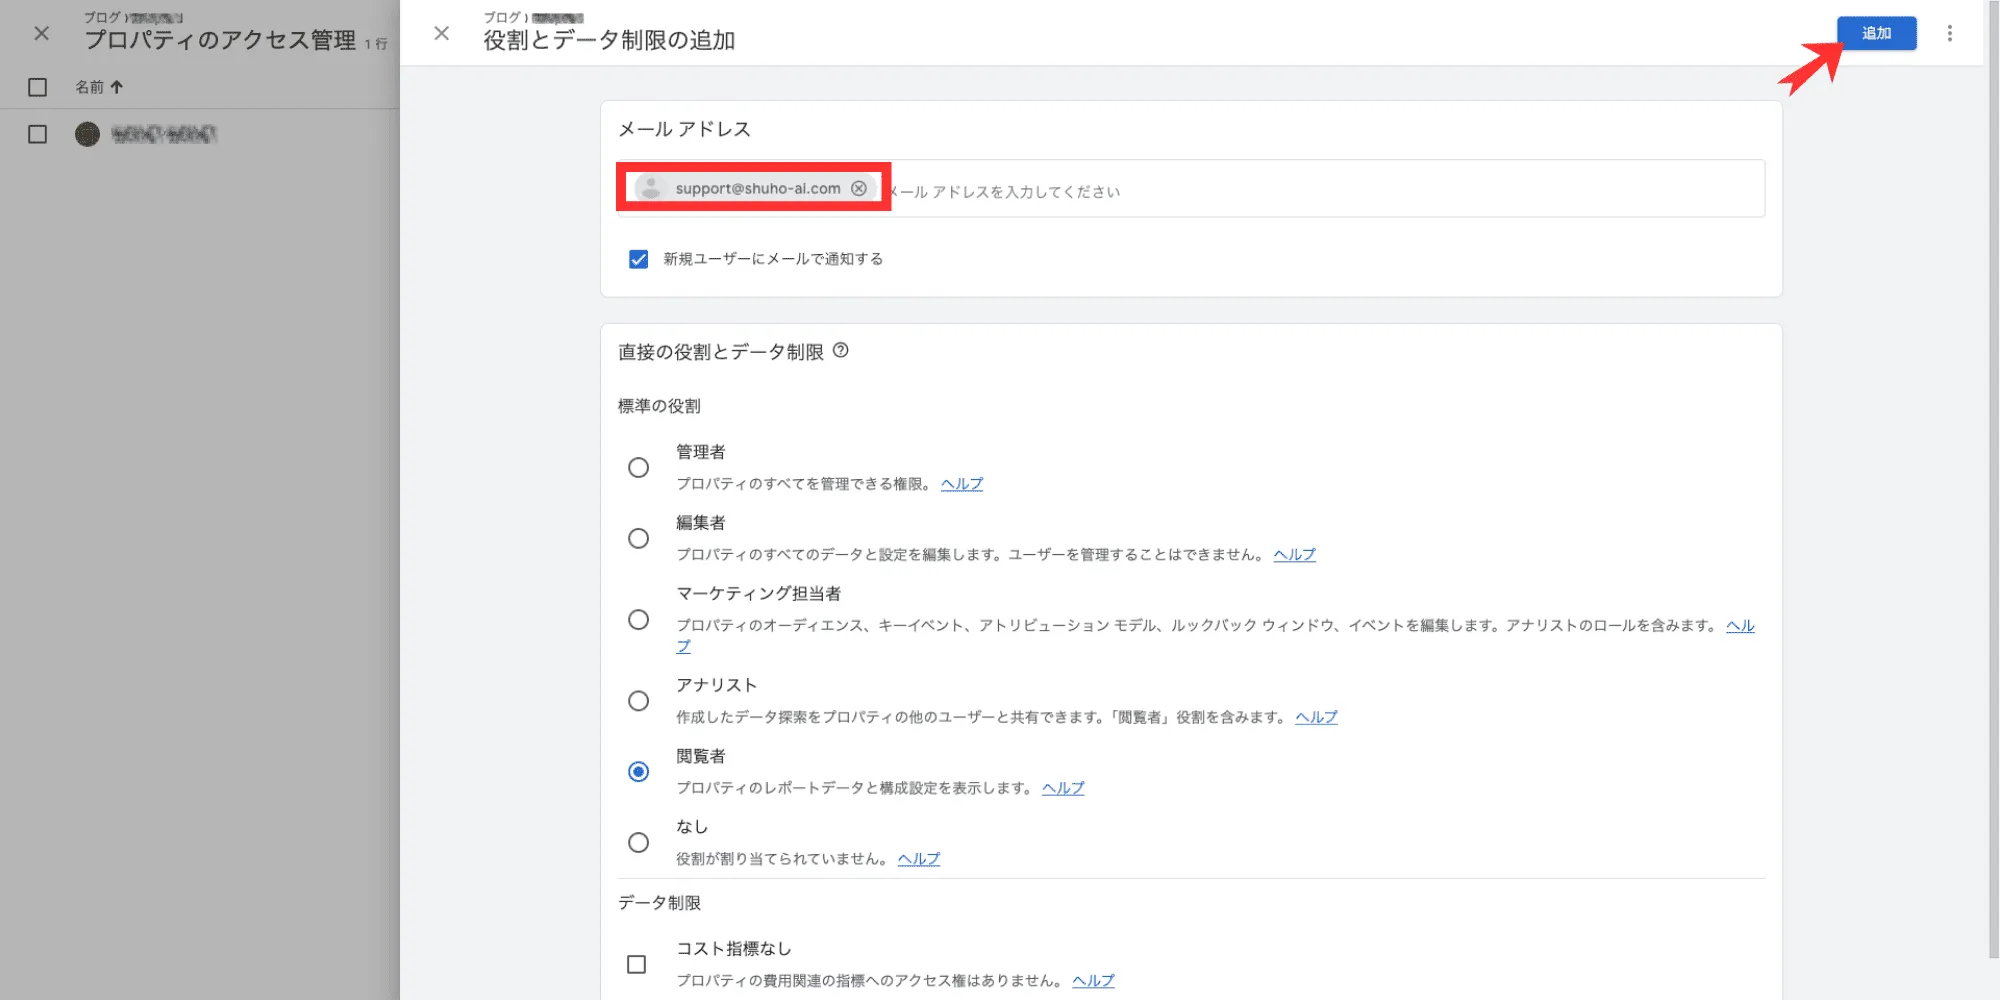Open ヘルプ link for 編集者 role

1294,555
